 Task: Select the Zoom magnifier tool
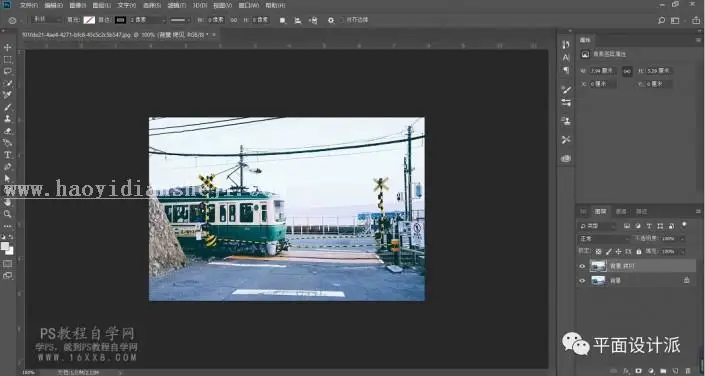coord(8,214)
